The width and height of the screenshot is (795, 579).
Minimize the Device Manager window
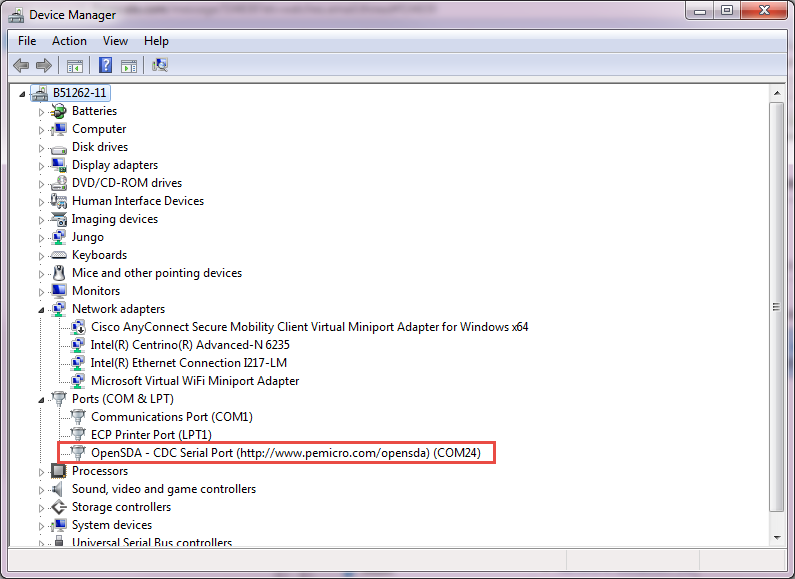700,11
